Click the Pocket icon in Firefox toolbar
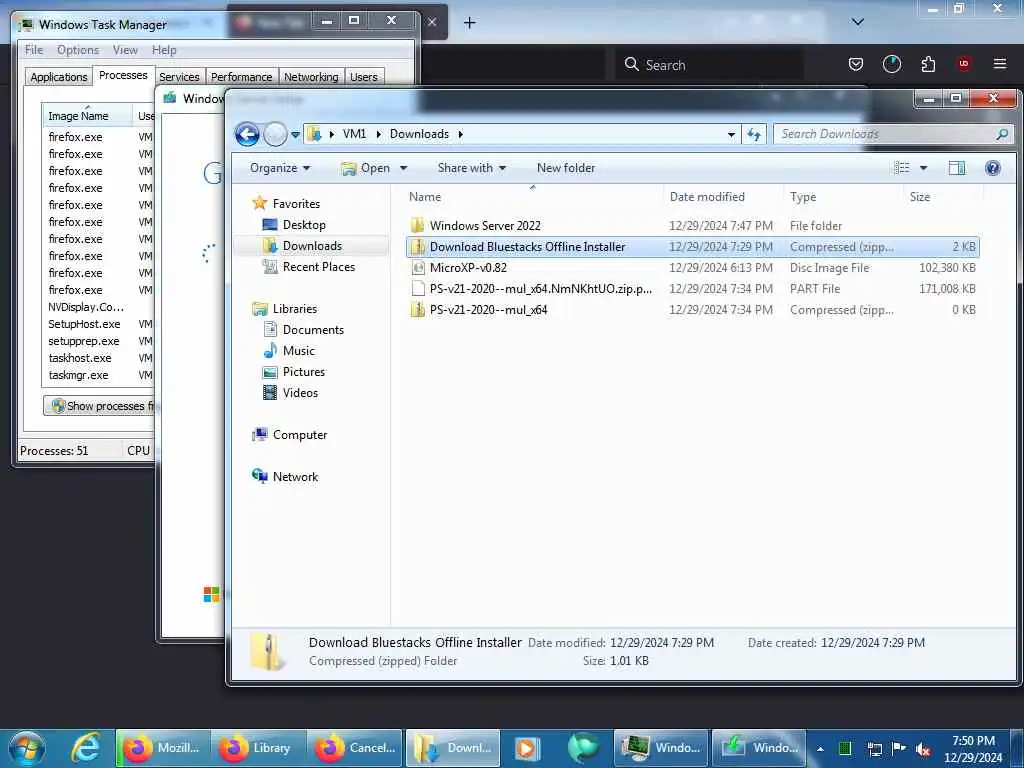The width and height of the screenshot is (1024, 768). (856, 64)
